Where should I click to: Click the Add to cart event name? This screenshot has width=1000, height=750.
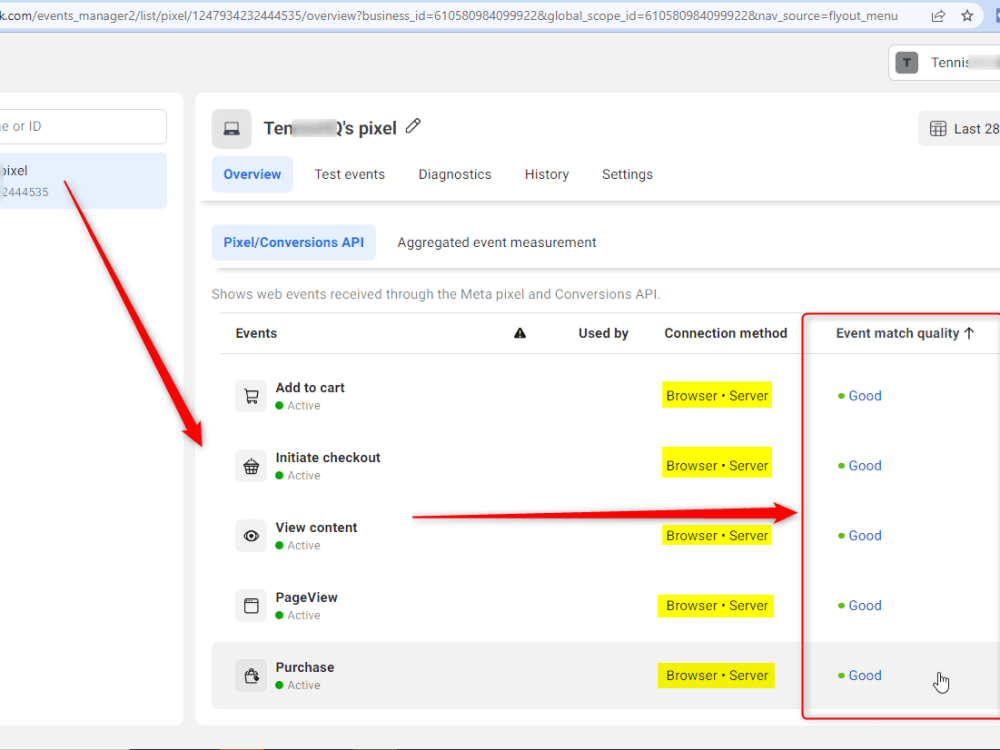coord(310,388)
